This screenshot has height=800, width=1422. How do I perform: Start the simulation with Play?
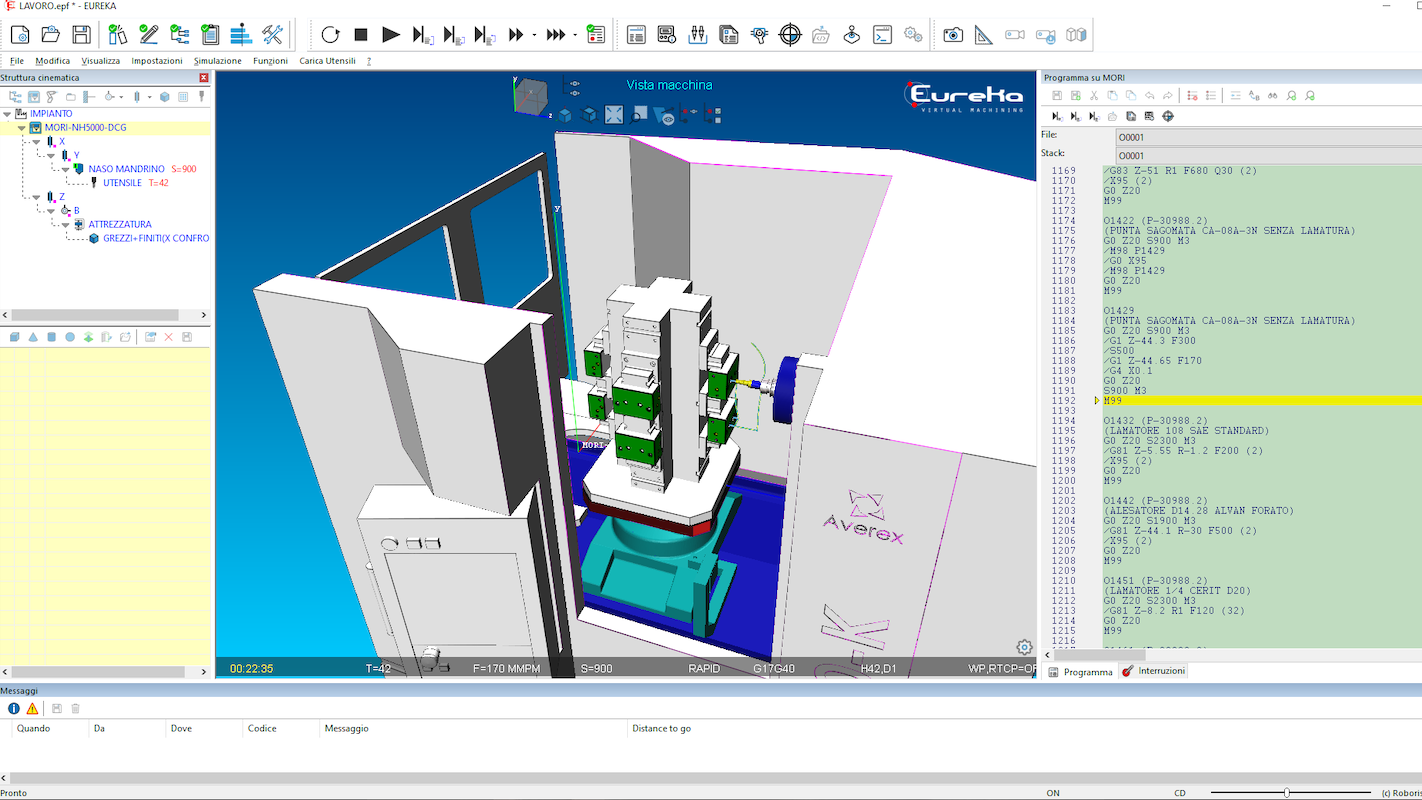tap(391, 35)
